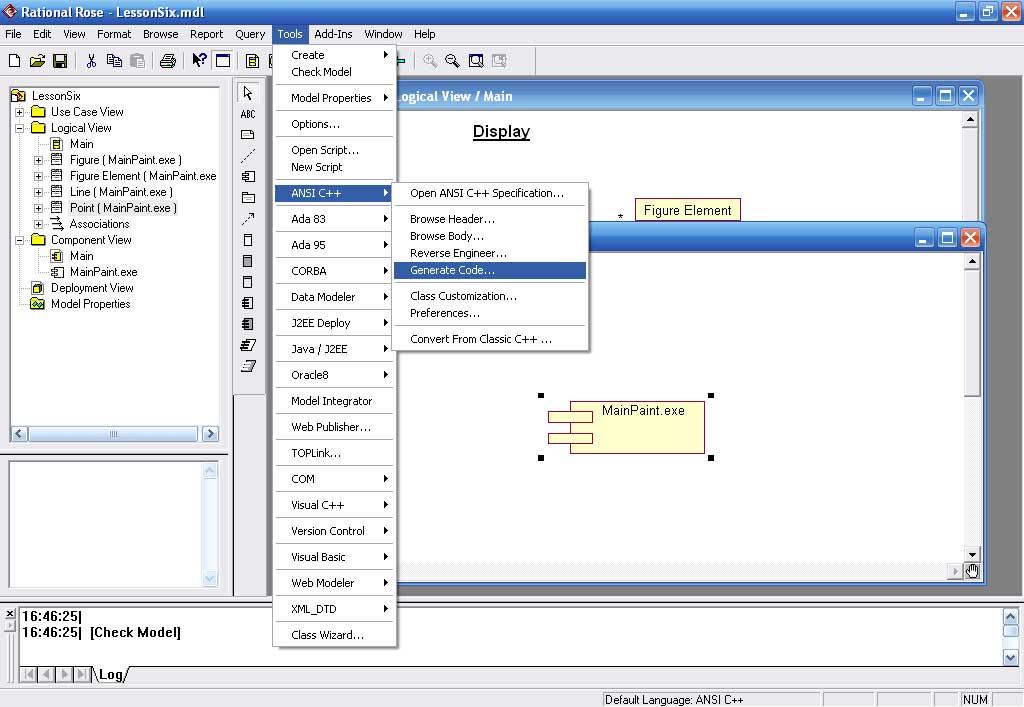
Task: Click the Browse class diagram toolbar icon
Action: 252,61
